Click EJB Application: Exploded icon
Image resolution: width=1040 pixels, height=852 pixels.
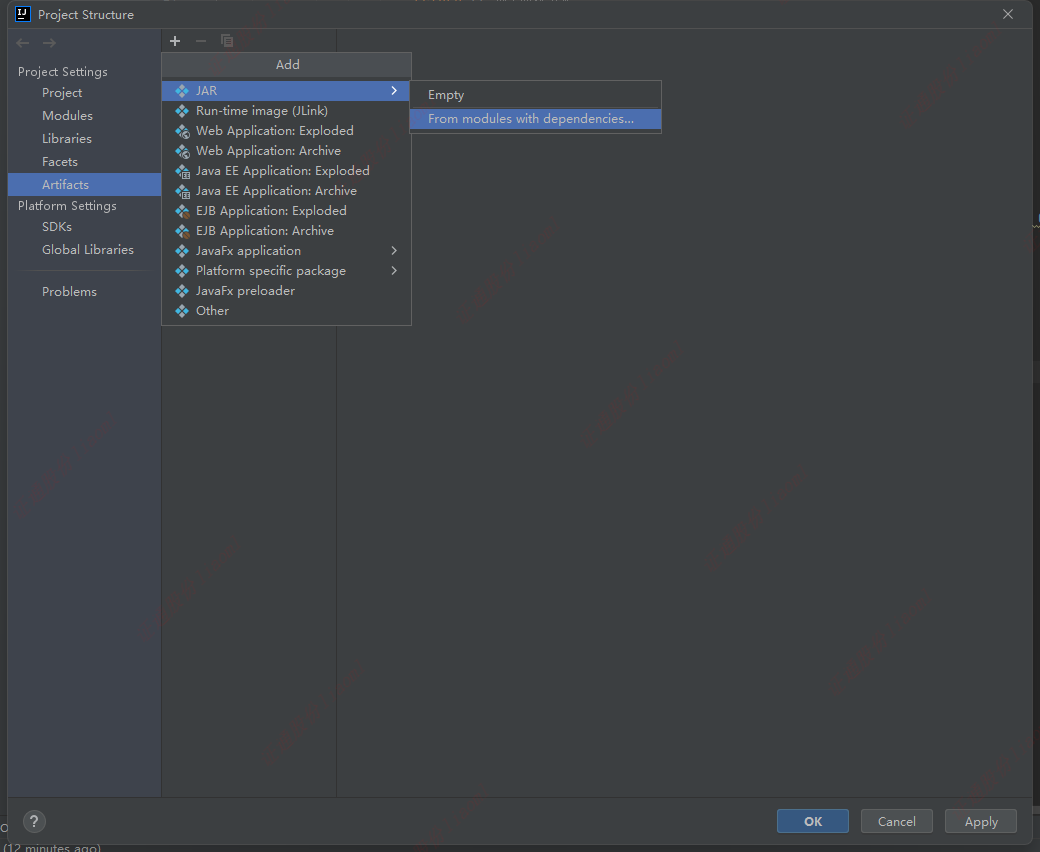tap(182, 211)
